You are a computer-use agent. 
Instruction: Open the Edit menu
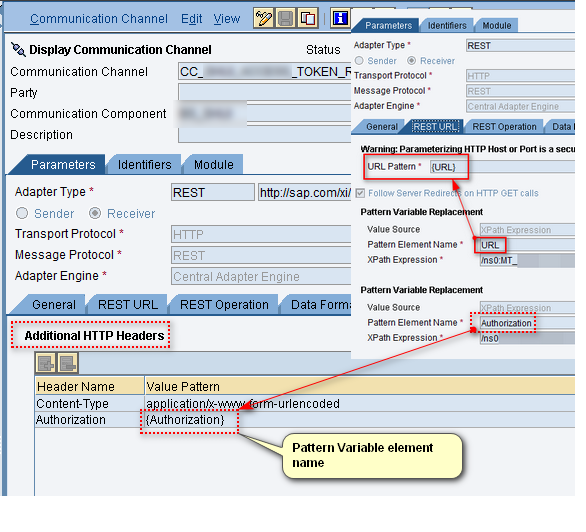[x=191, y=19]
